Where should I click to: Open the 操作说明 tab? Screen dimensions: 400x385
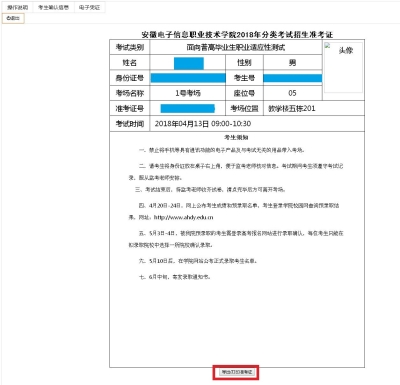18,7
